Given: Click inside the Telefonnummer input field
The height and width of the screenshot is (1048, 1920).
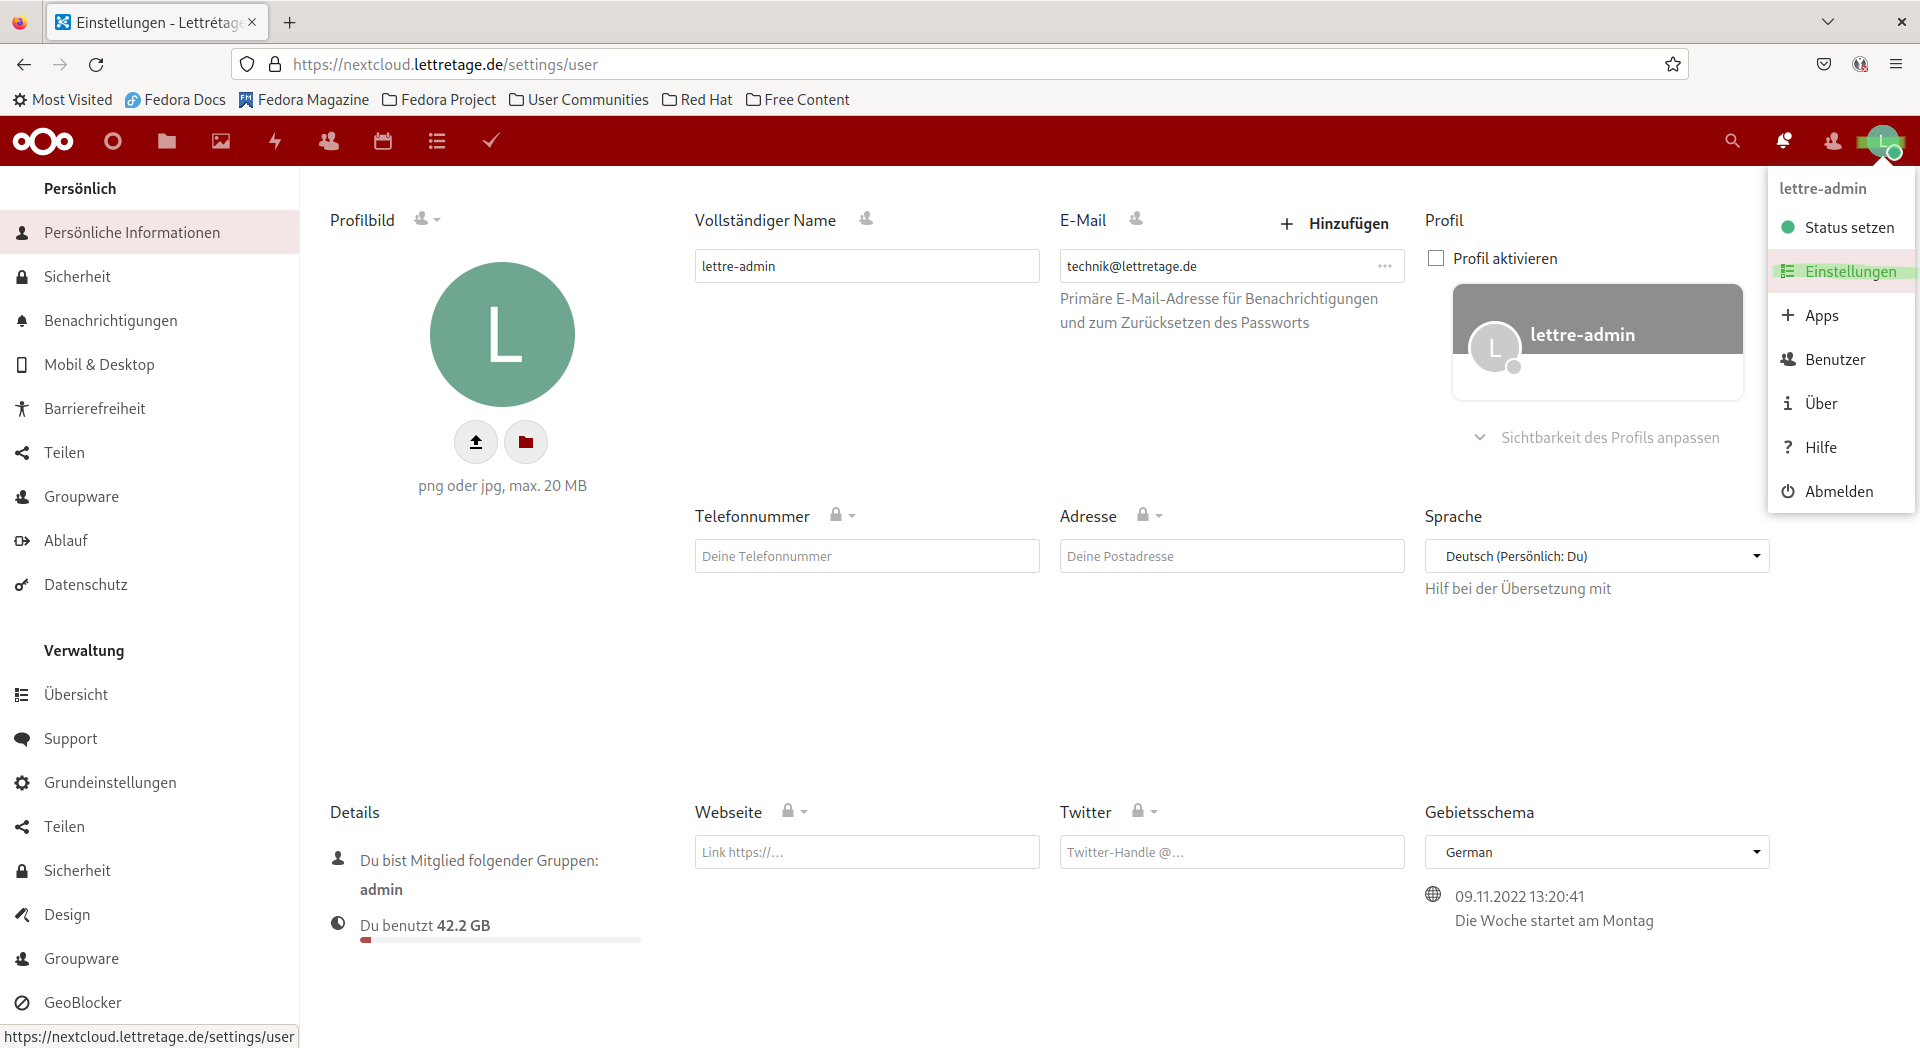Looking at the screenshot, I should point(866,555).
